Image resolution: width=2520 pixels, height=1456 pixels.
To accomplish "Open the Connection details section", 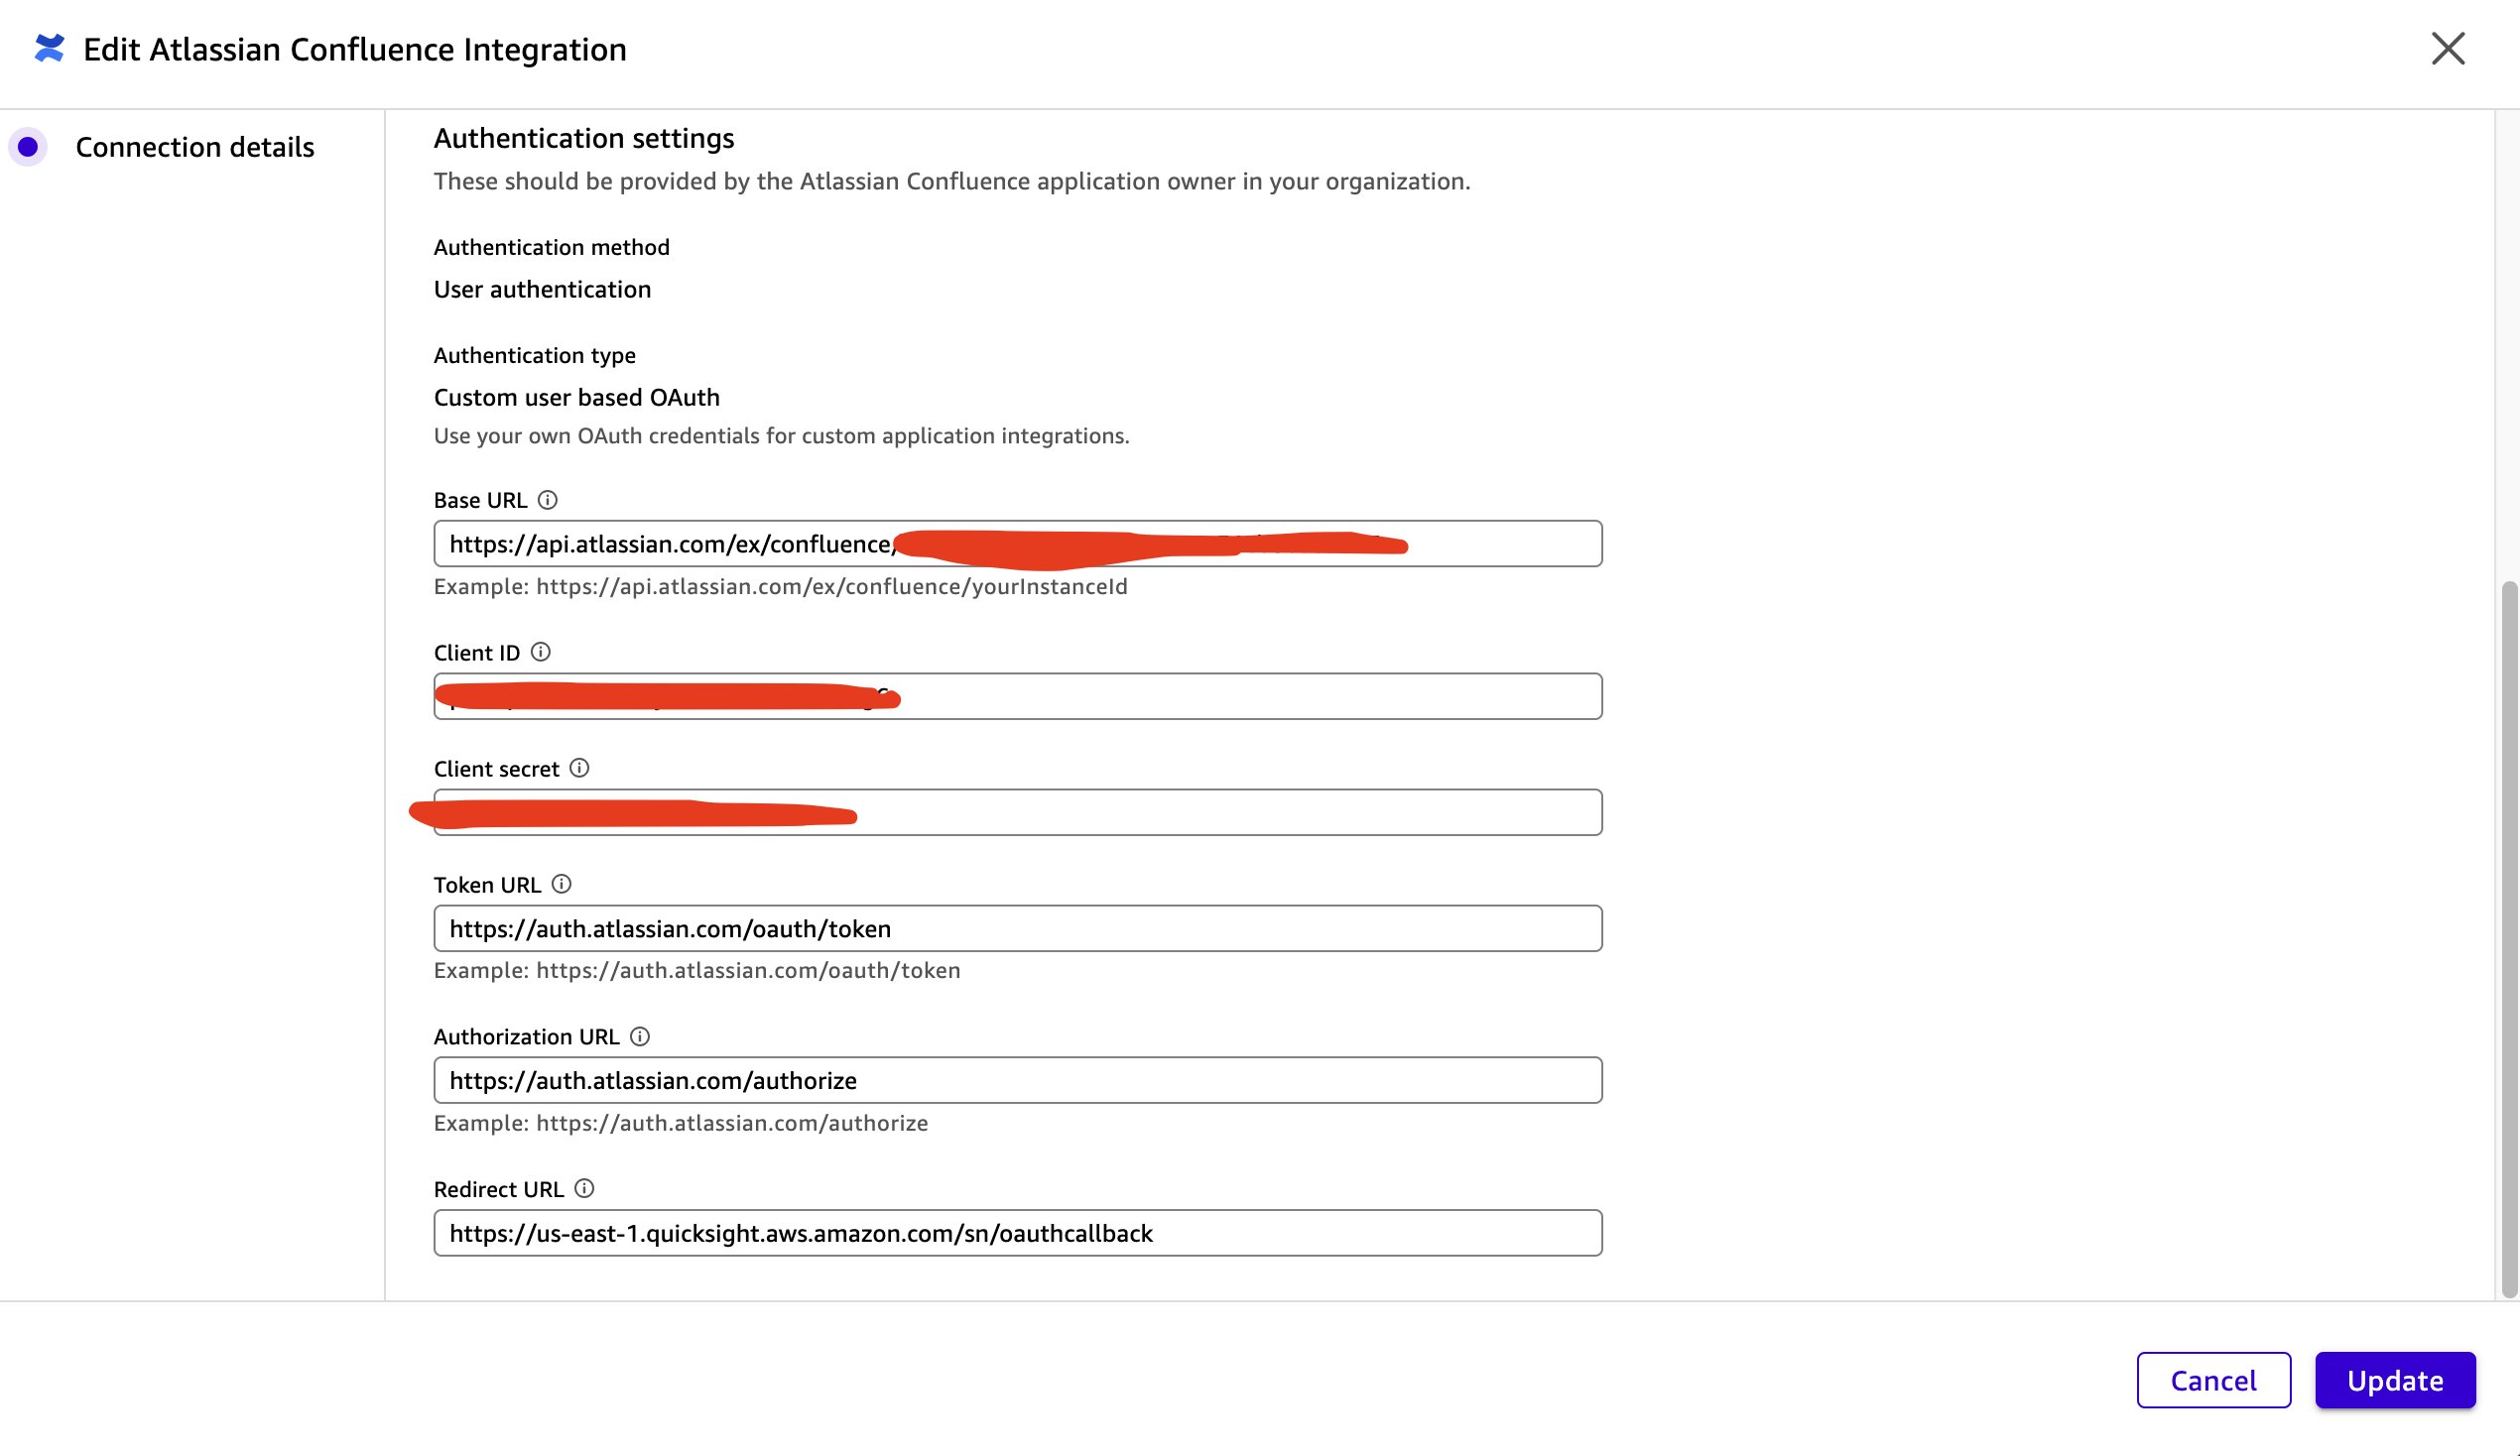I will 195,147.
